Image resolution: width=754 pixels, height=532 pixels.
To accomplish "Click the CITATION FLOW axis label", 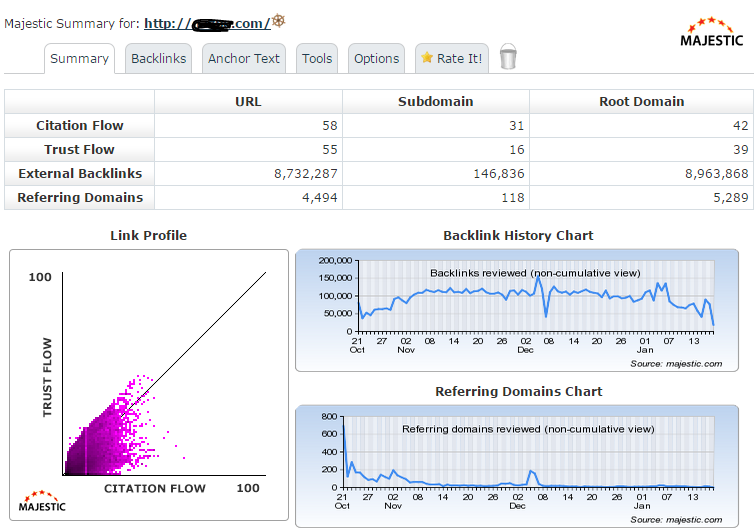I will [x=155, y=488].
